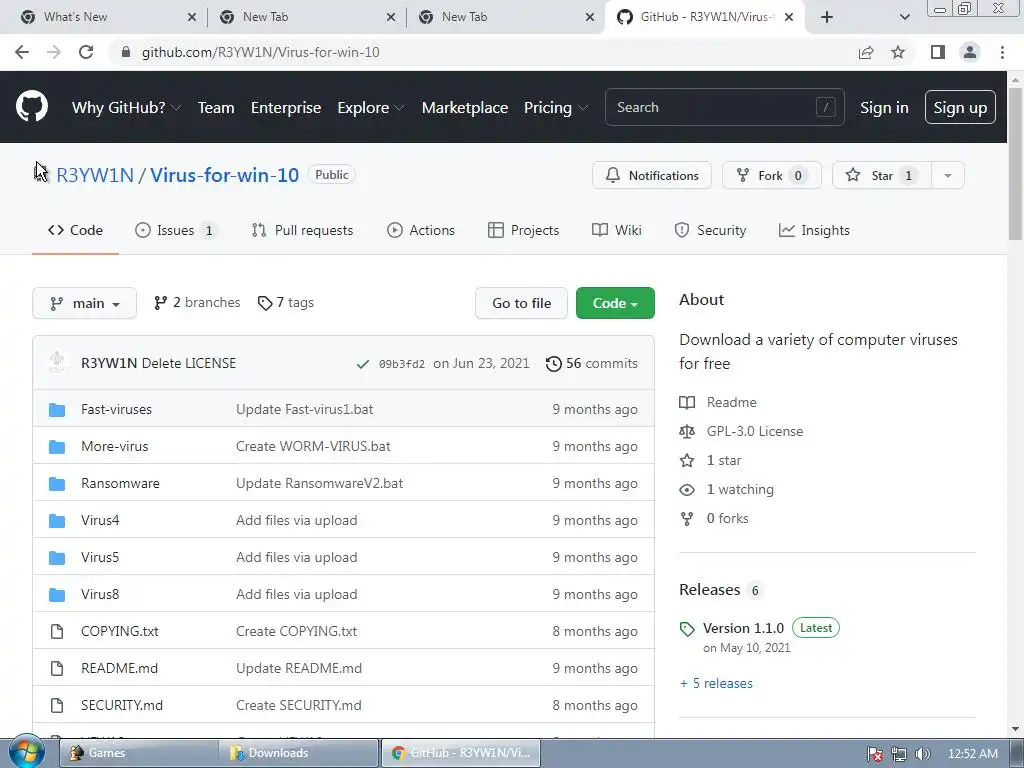This screenshot has height=768, width=1024.
Task: Click the network tray icon
Action: tap(899, 754)
